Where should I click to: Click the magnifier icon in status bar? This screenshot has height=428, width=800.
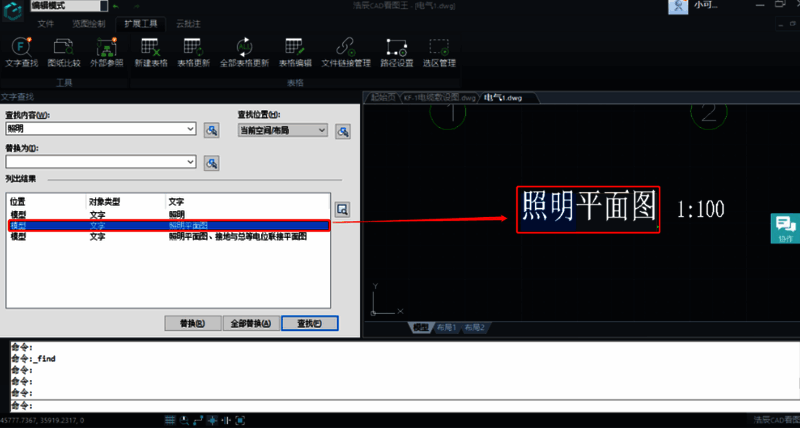pos(185,420)
